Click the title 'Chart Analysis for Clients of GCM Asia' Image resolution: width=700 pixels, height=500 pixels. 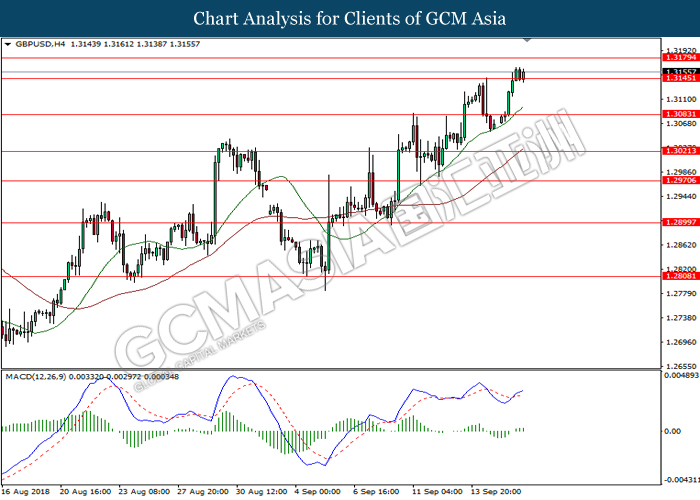[350, 18]
